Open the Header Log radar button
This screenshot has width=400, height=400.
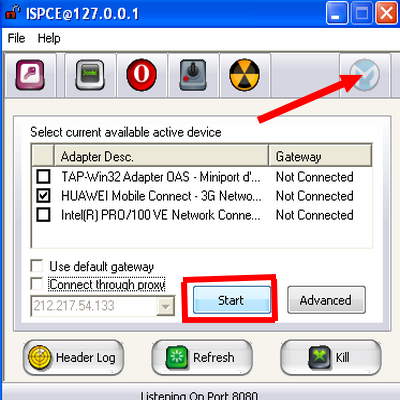(73, 358)
